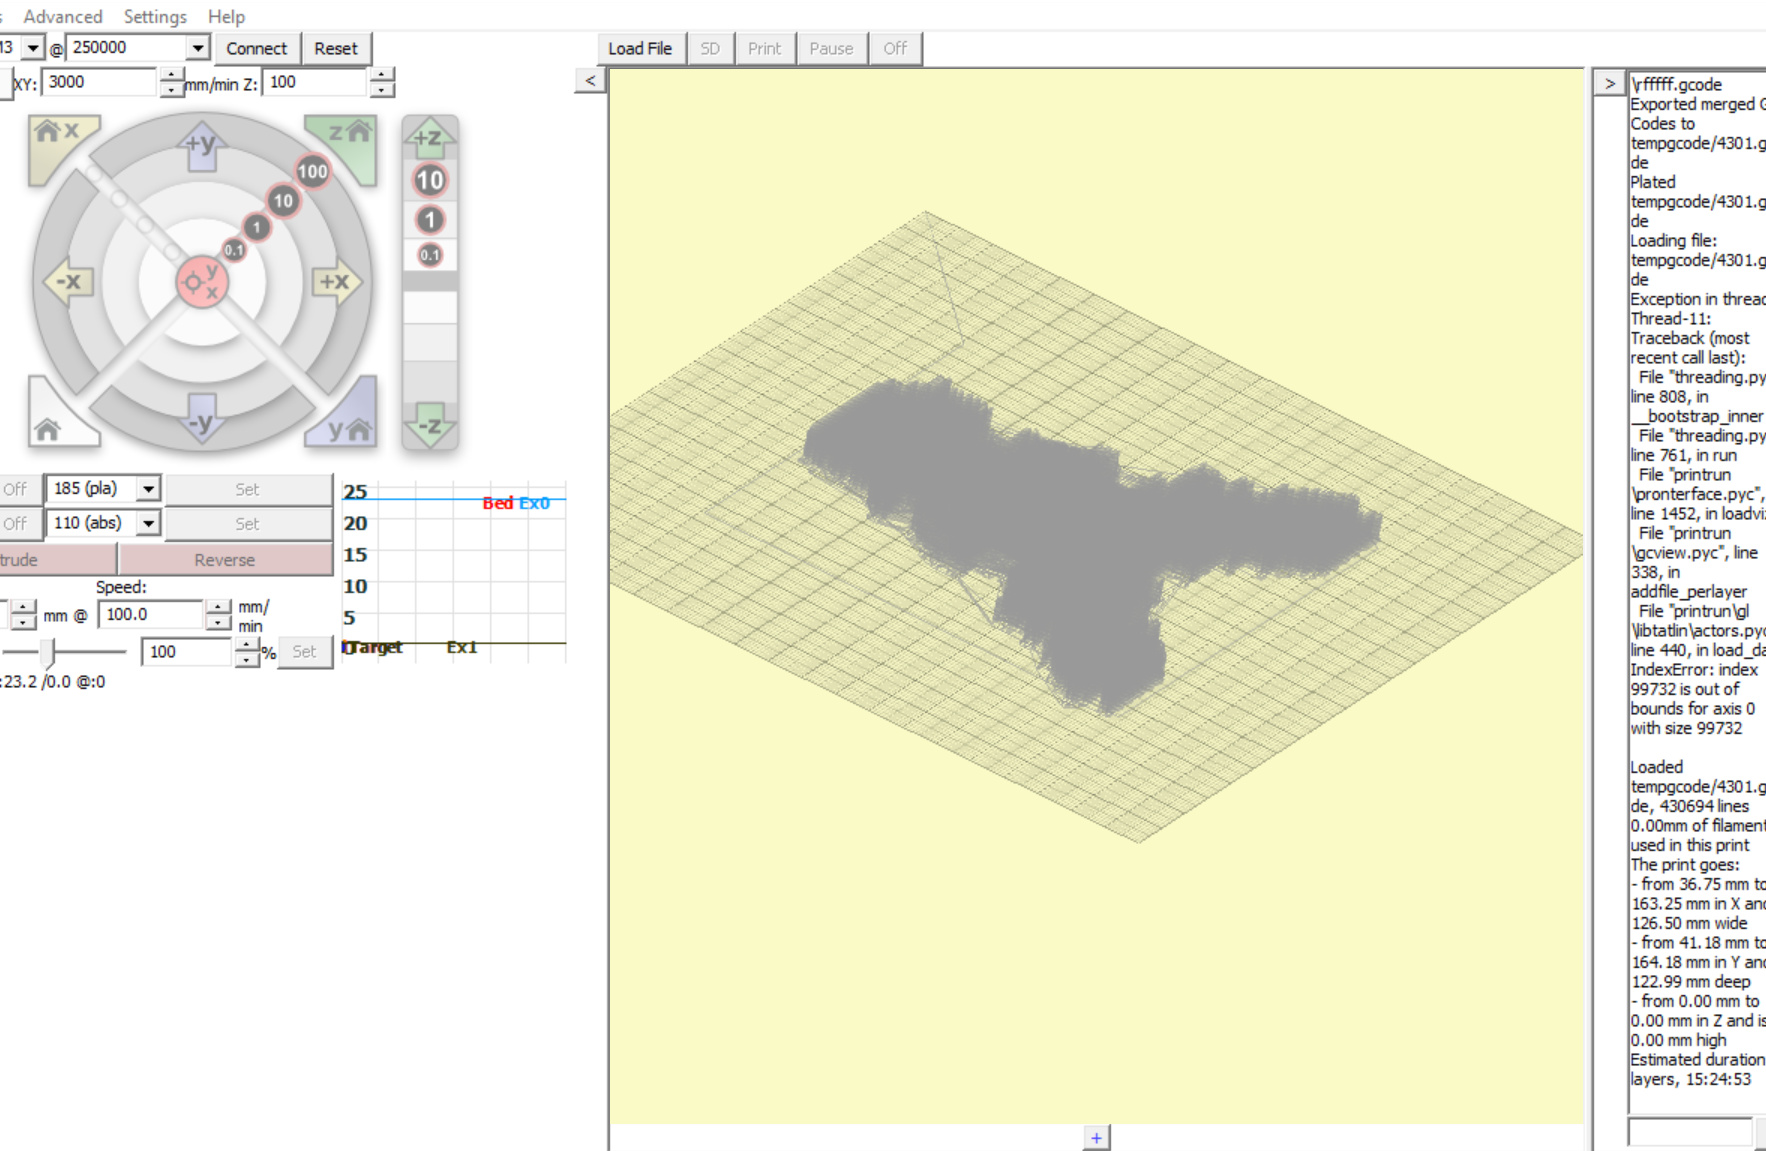Expand the 185 (pla) temperature dropdown
This screenshot has height=1151, width=1766.
coord(148,489)
